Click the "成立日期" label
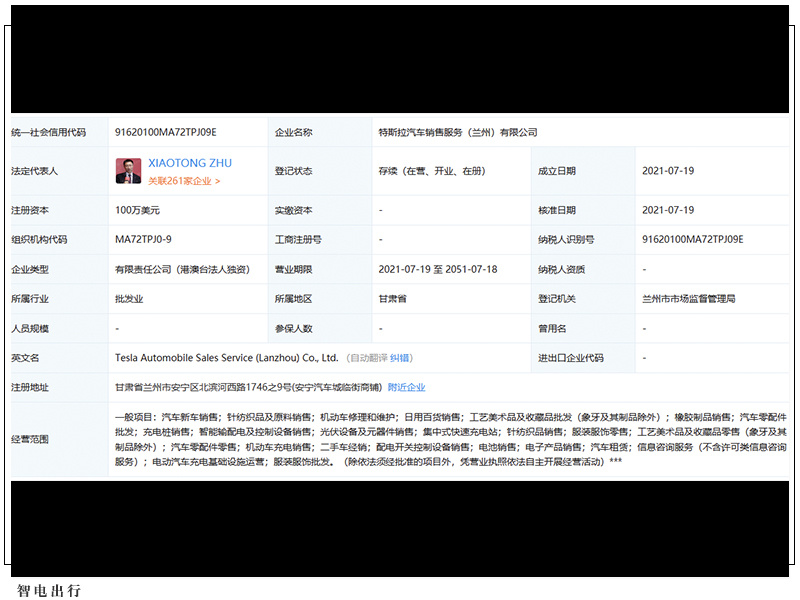800x600 pixels. pos(557,171)
